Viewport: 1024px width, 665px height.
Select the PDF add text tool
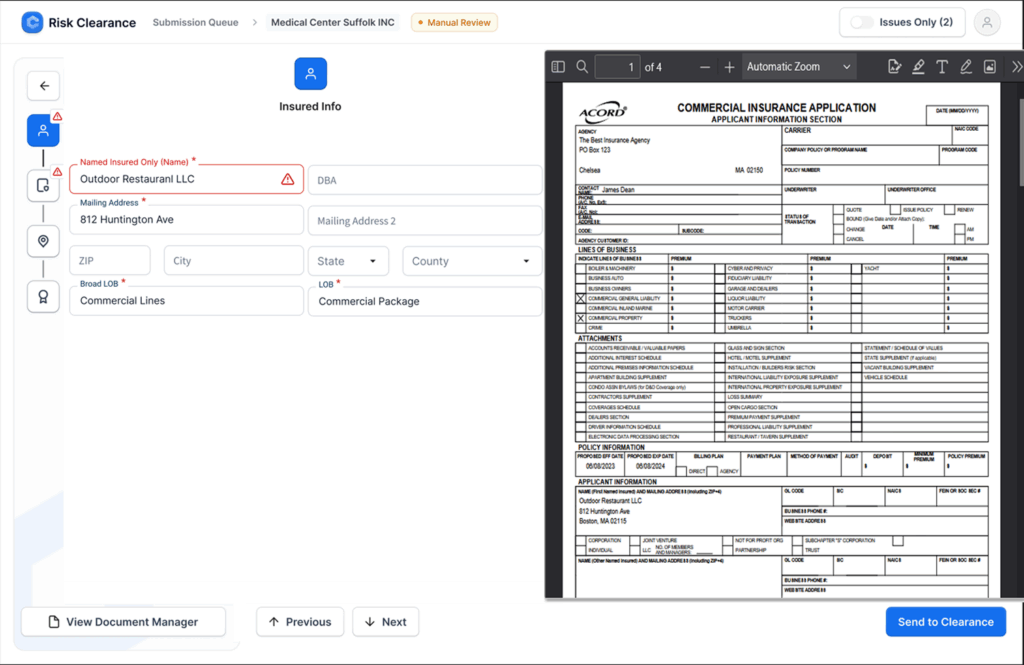942,67
